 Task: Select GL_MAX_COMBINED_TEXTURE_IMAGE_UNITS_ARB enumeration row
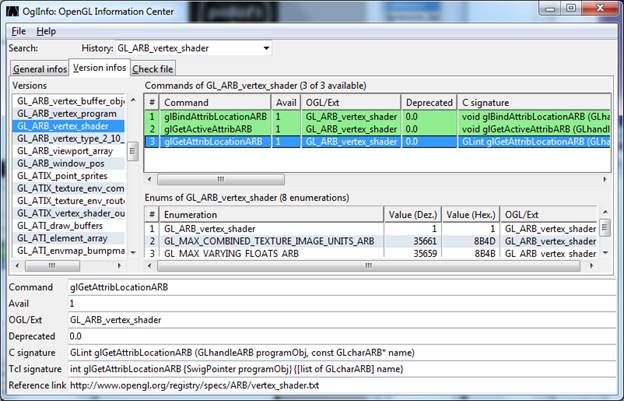tap(268, 241)
